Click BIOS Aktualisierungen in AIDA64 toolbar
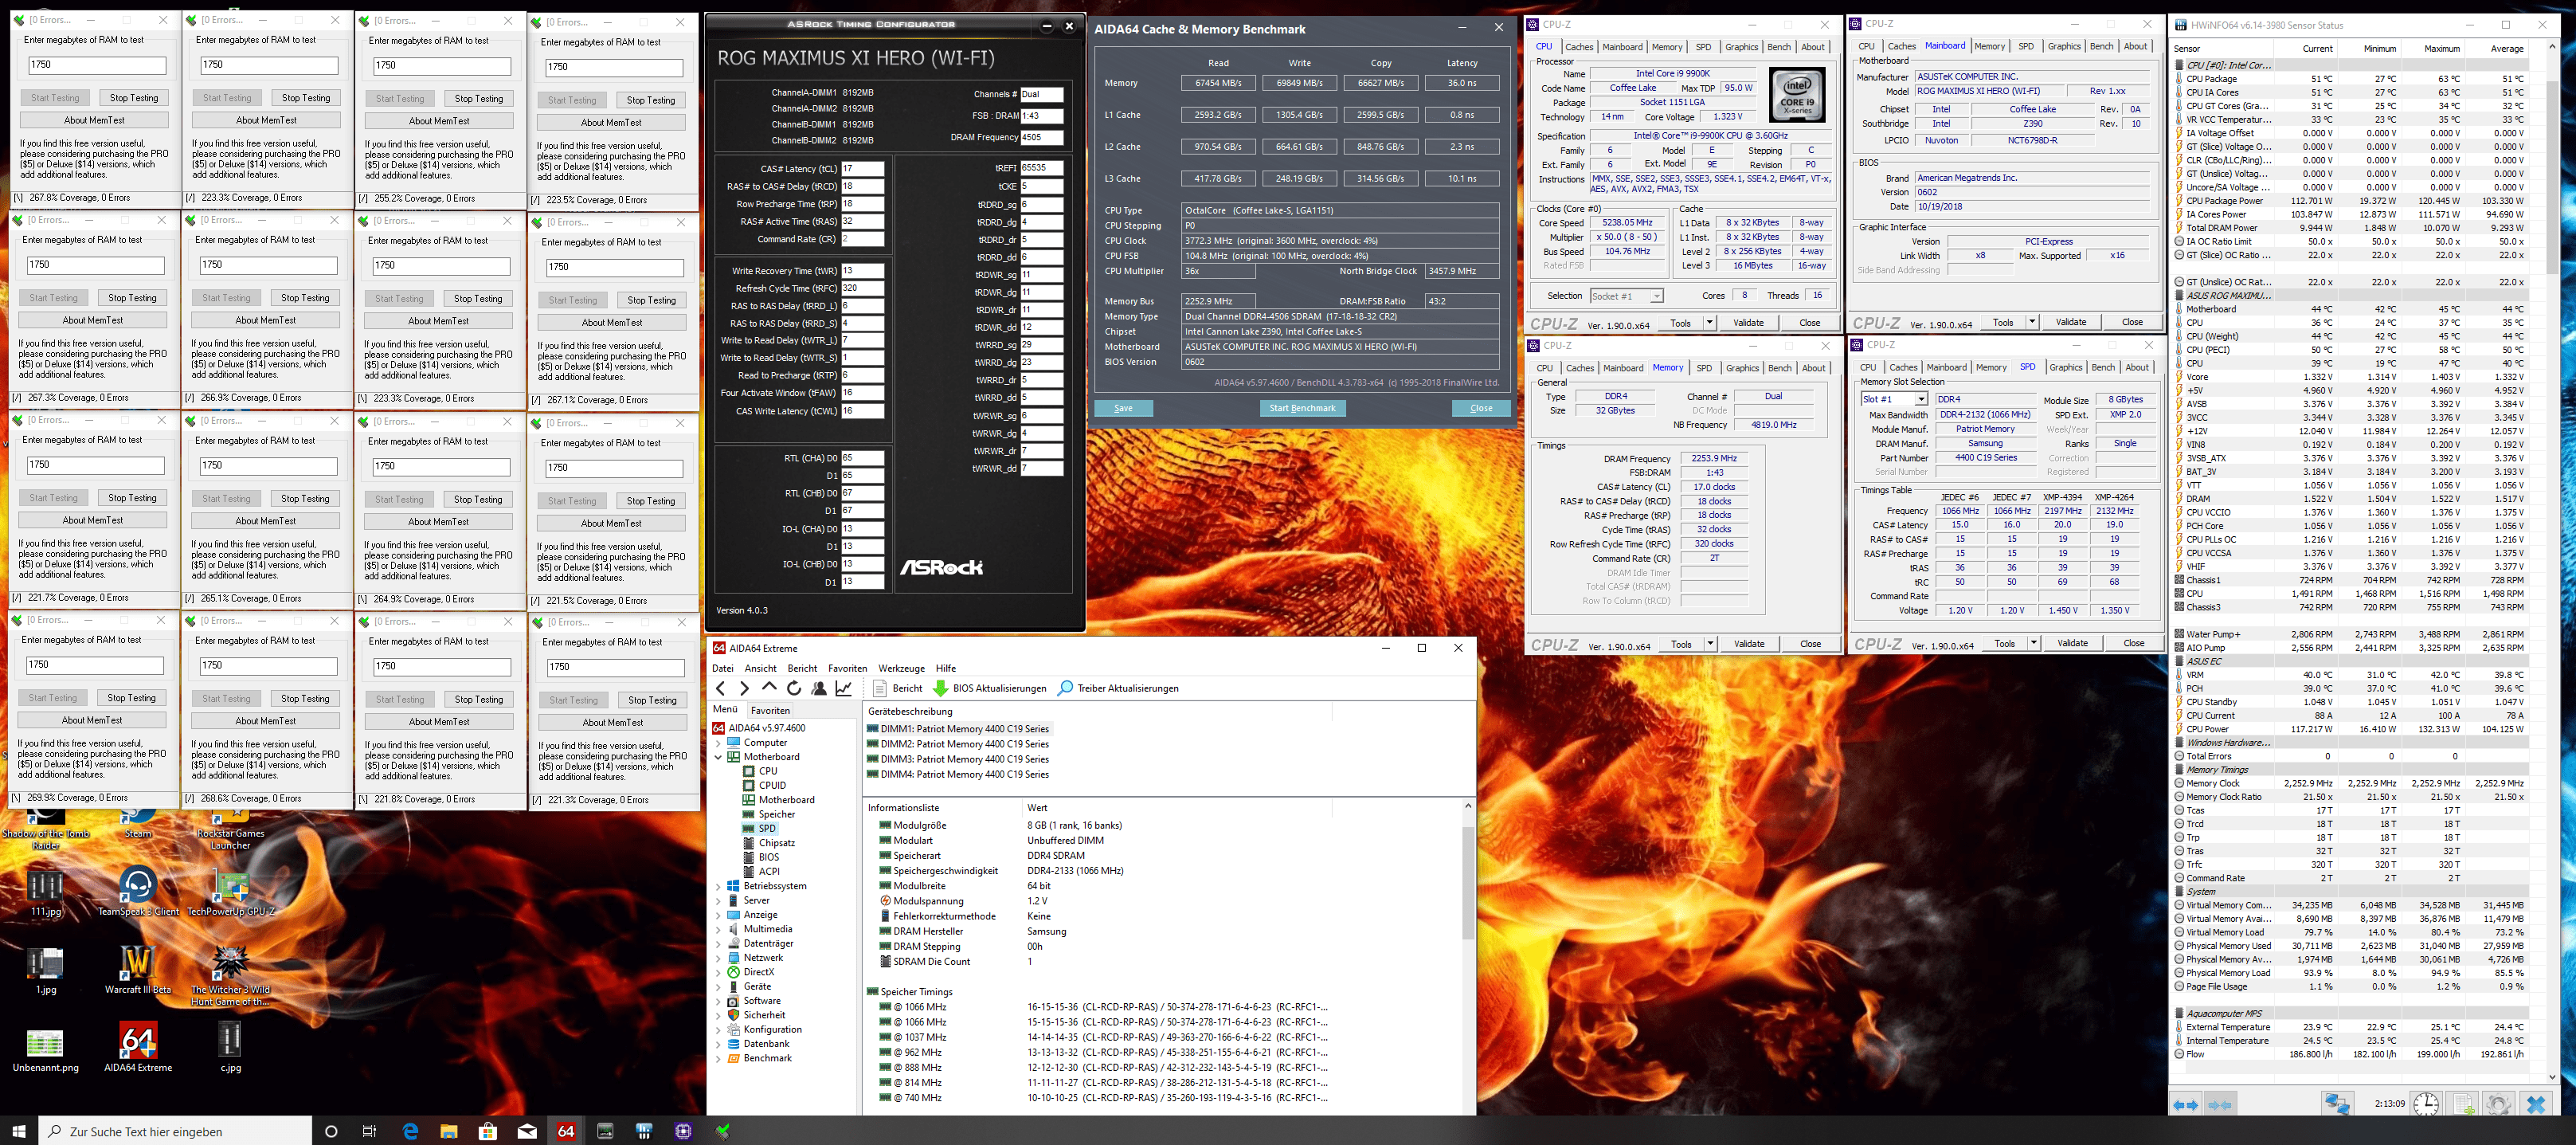 990,688
